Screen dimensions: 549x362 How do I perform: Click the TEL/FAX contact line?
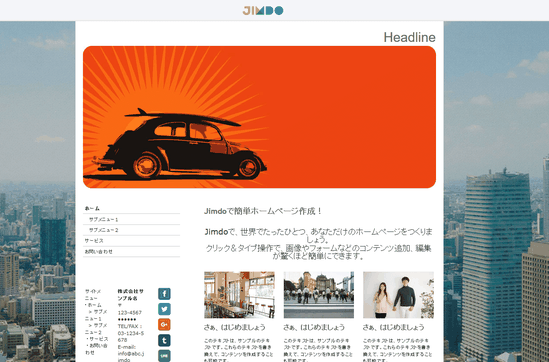click(131, 333)
